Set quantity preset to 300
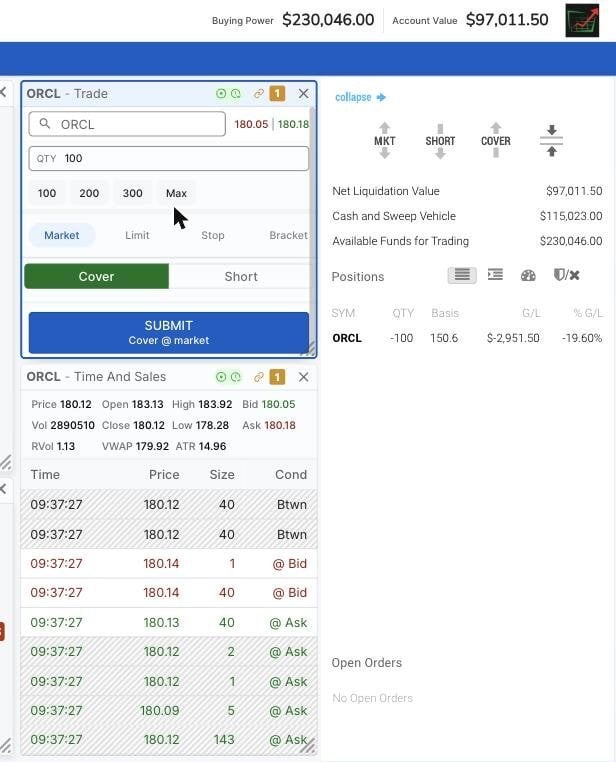 [133, 193]
